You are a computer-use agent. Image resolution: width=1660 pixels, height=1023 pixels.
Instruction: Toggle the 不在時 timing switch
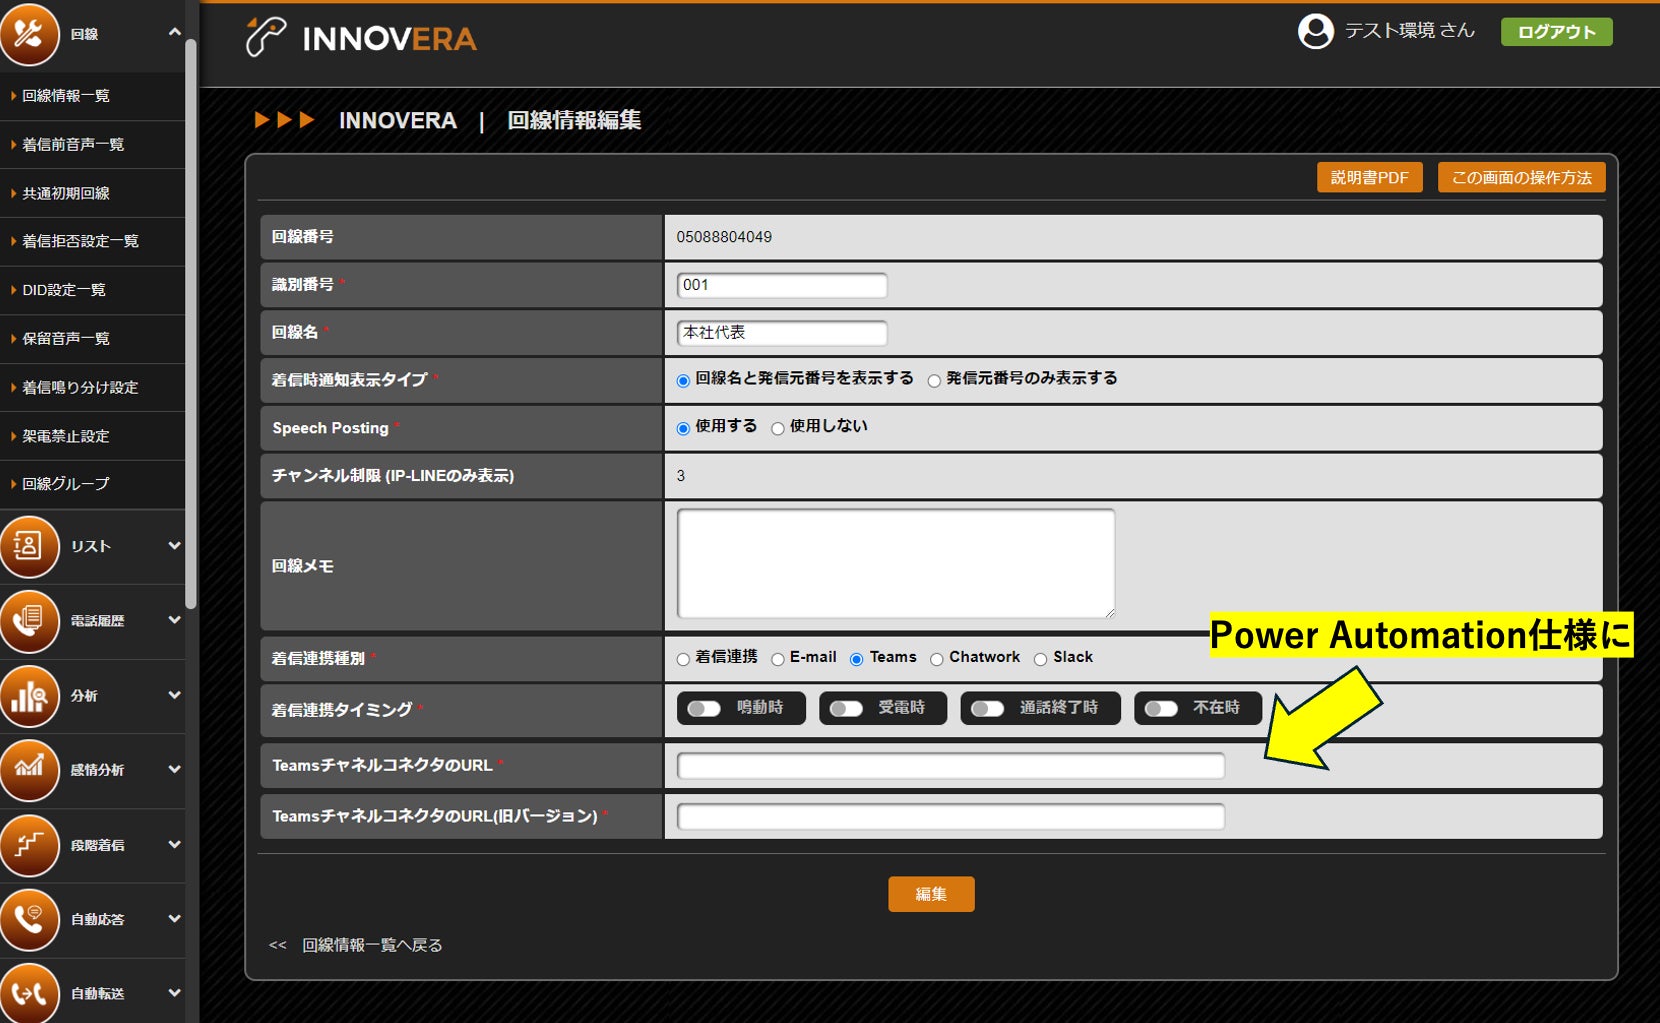[x=1161, y=708]
